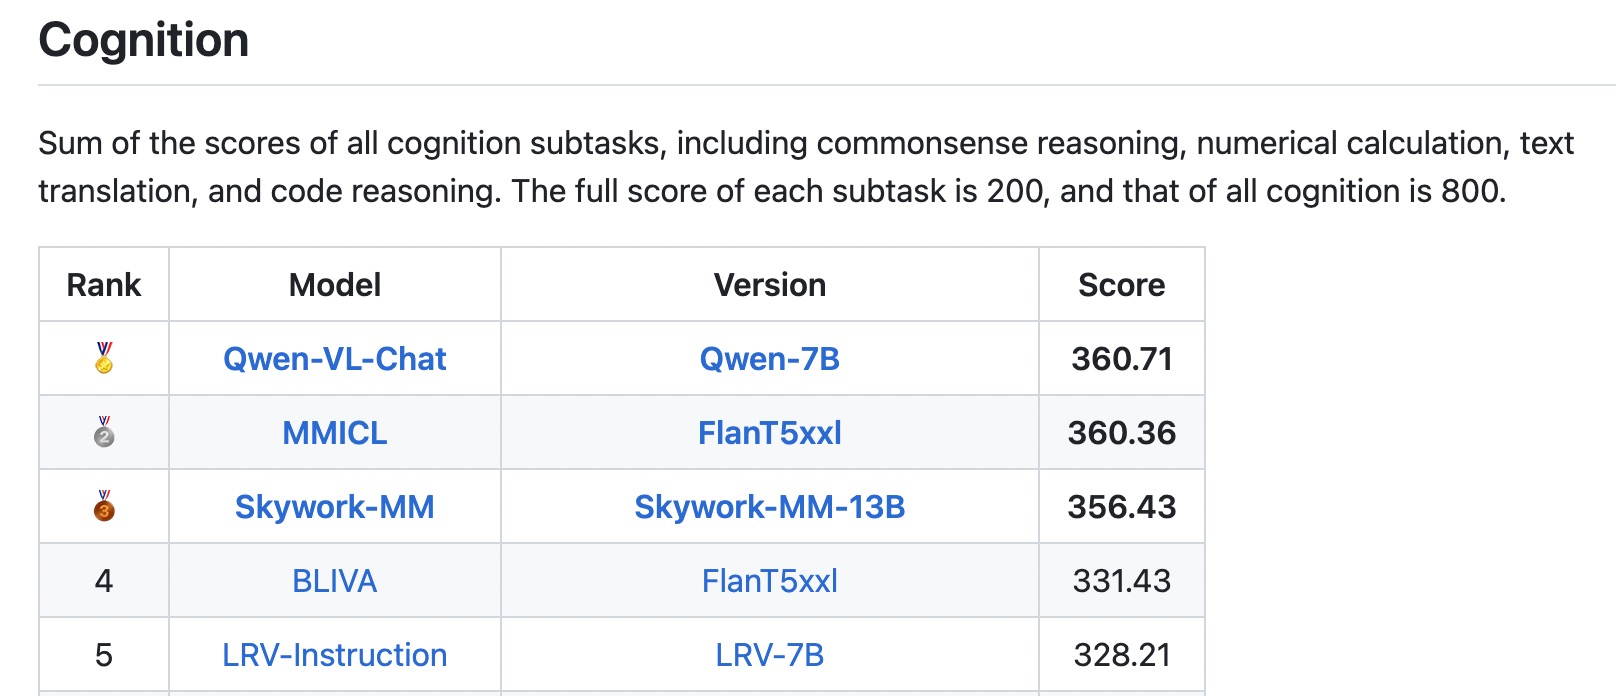This screenshot has height=696, width=1616.
Task: Open the MMICL model link
Action: click(334, 433)
